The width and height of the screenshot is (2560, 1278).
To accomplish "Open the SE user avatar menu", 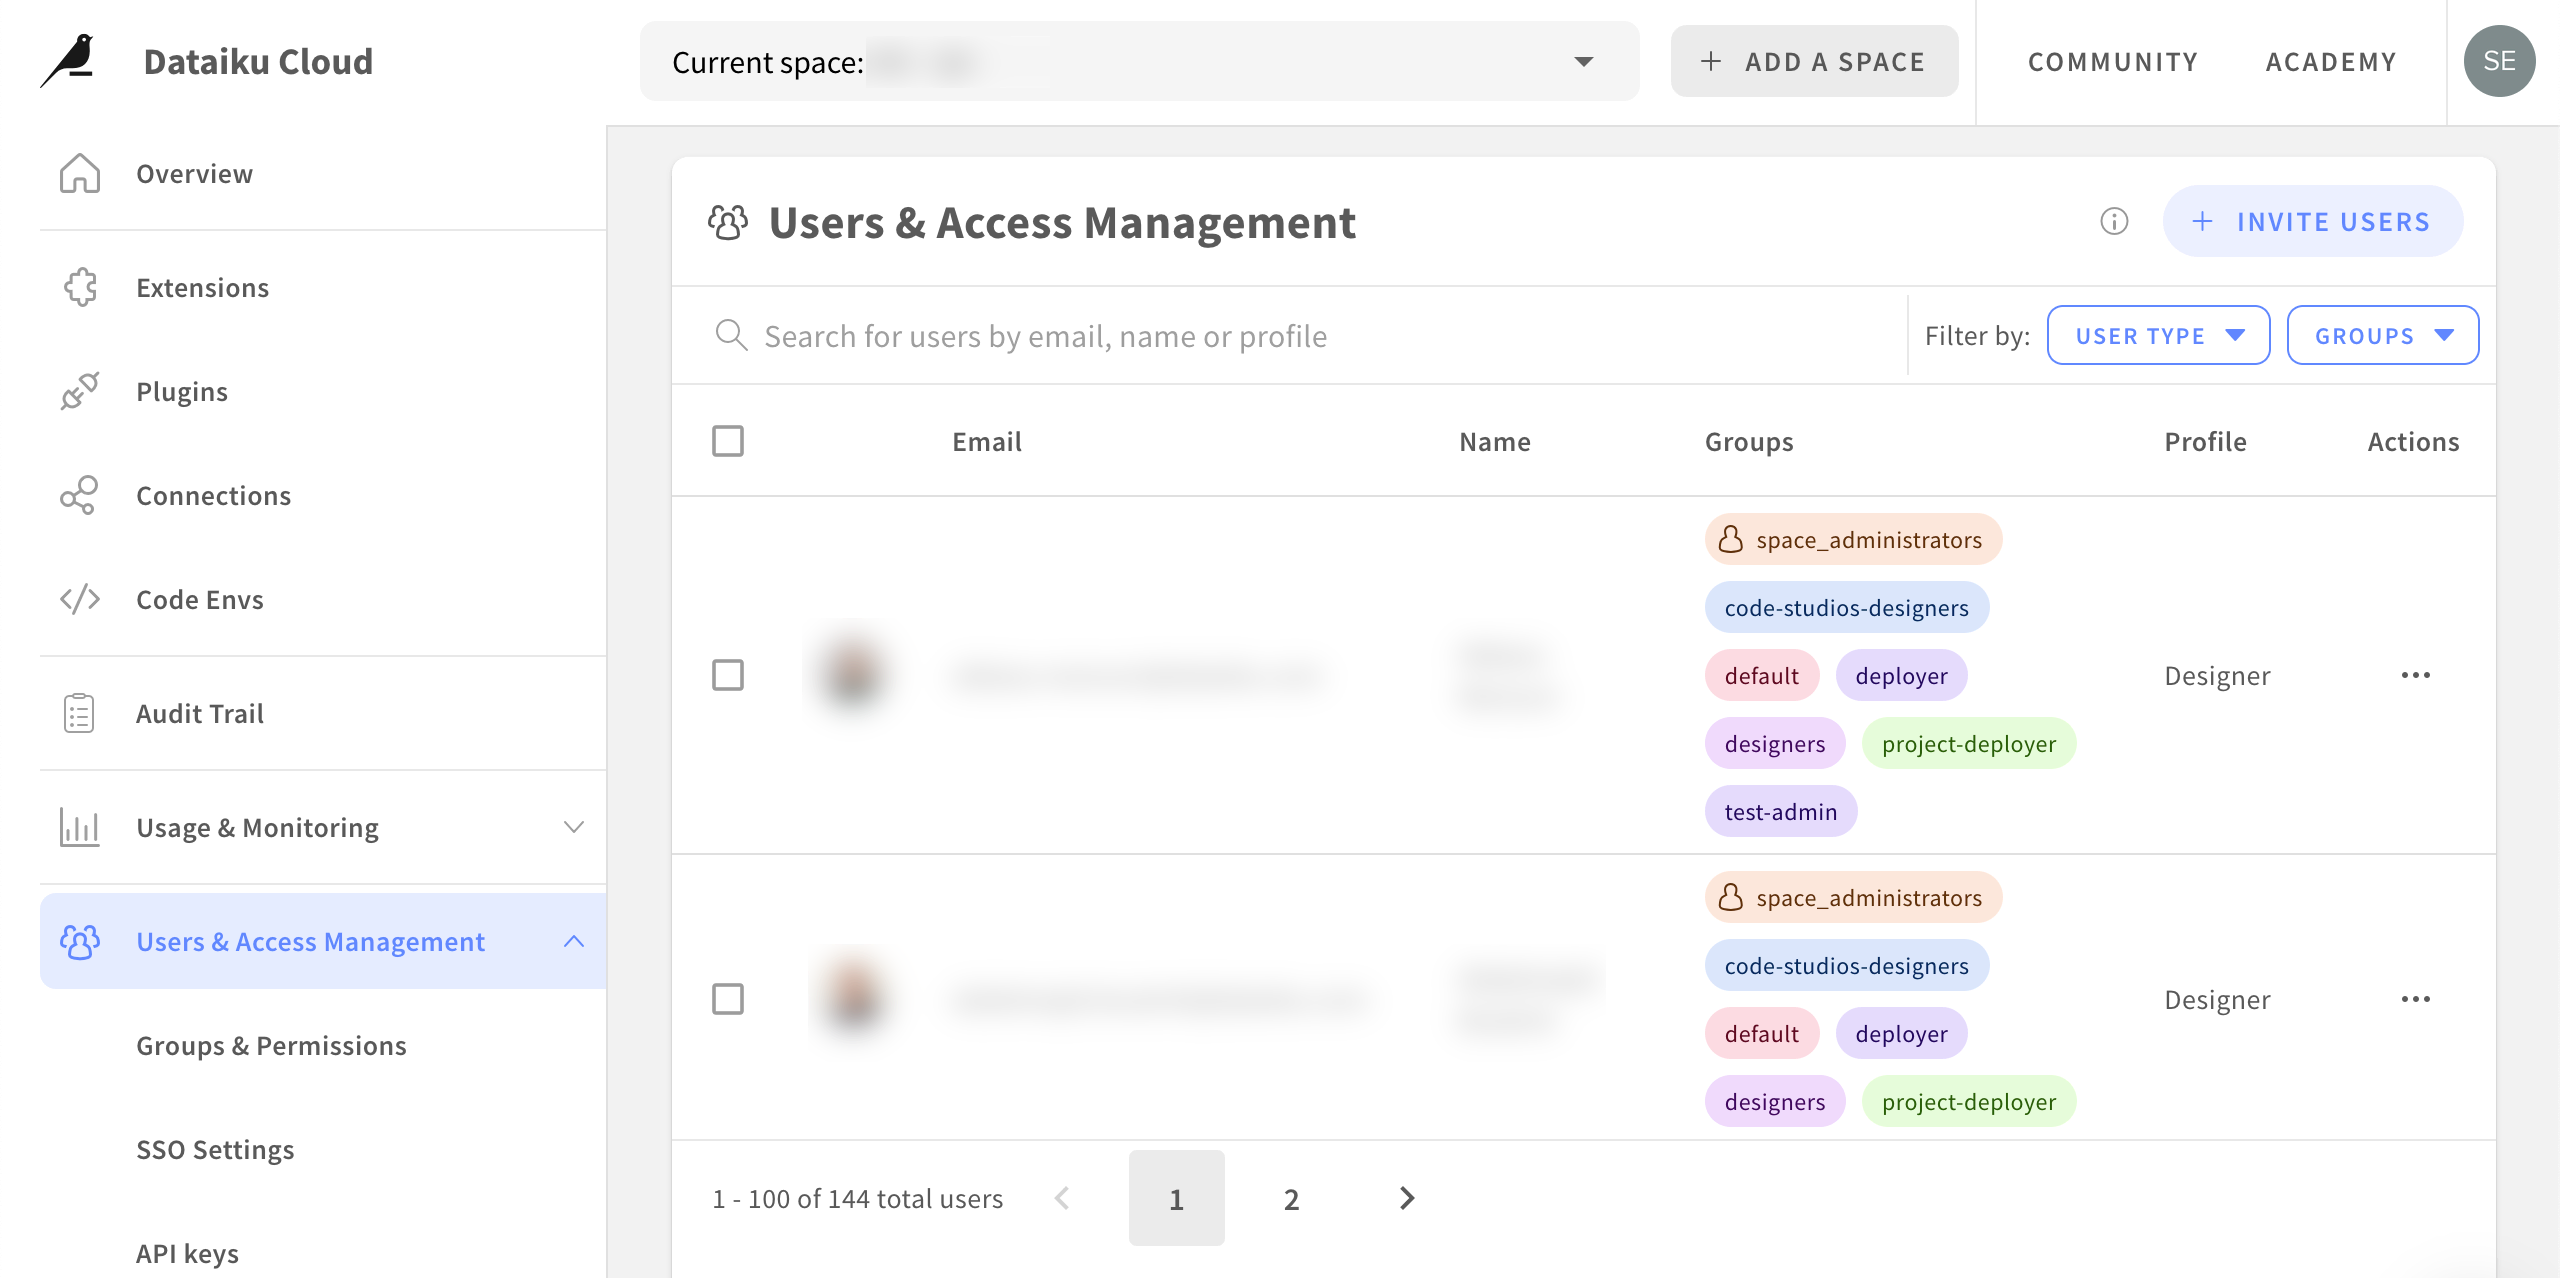I will [x=2499, y=61].
